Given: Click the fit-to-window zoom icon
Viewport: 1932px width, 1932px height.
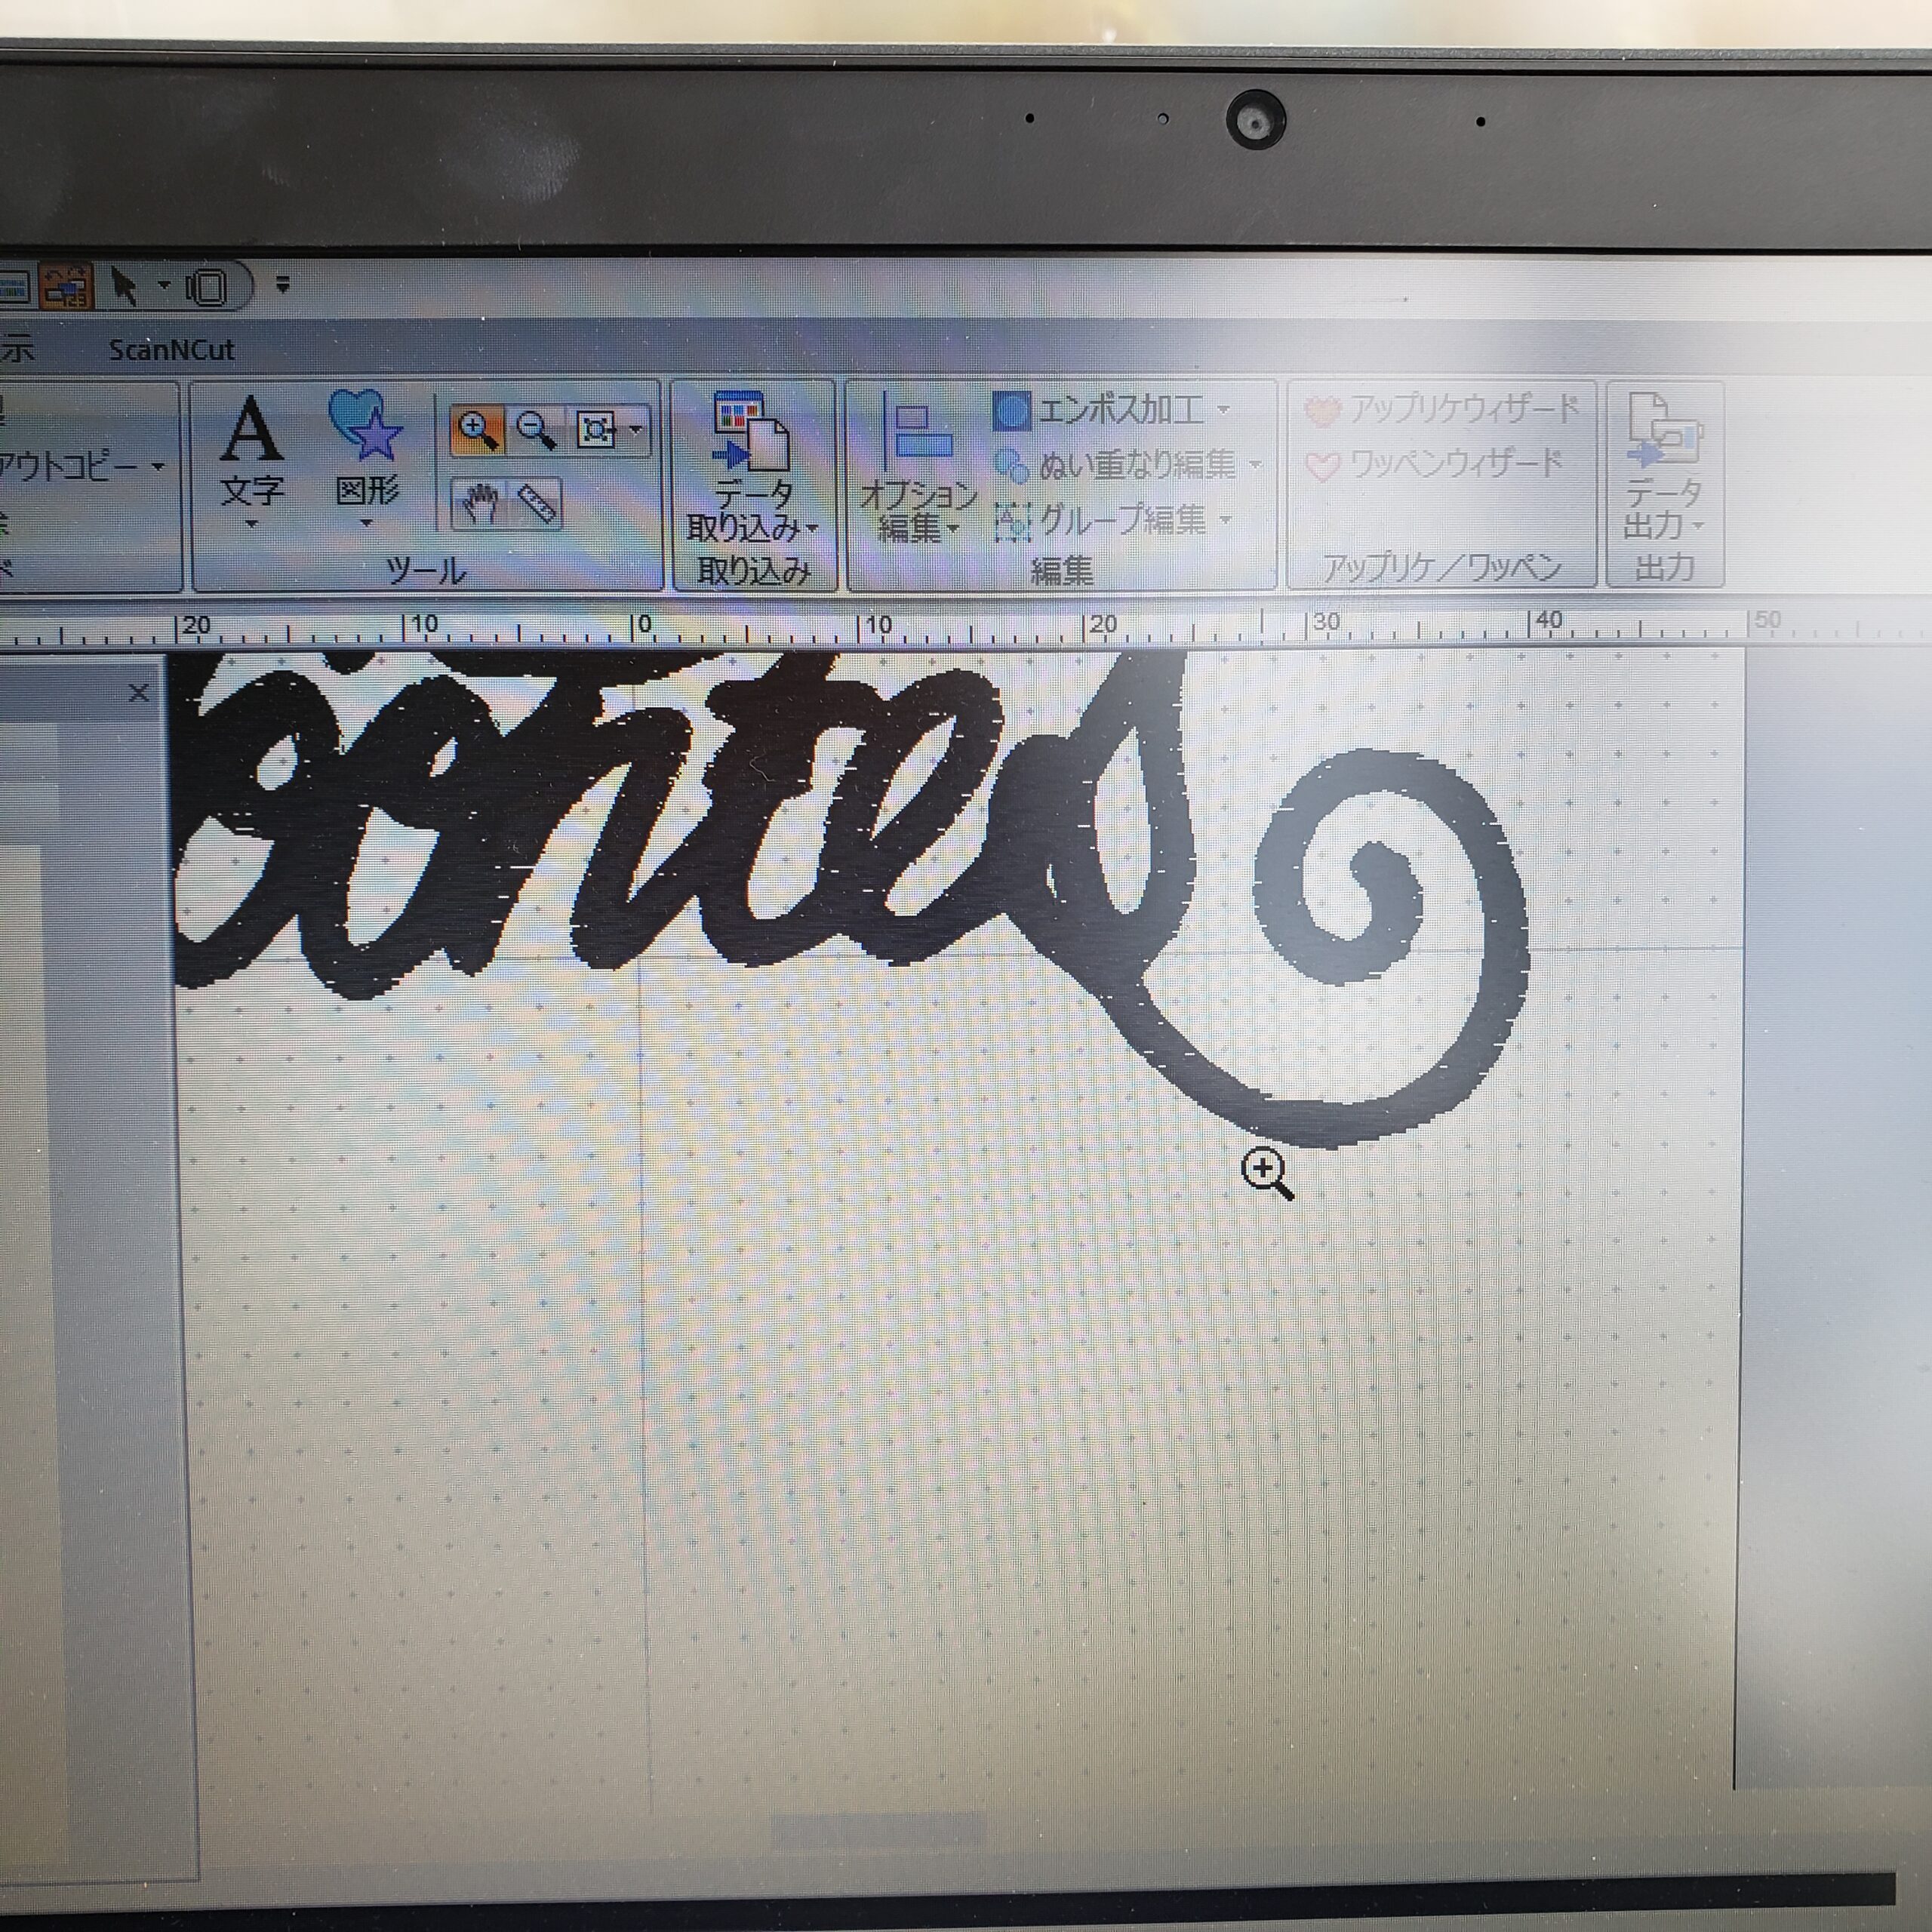Looking at the screenshot, I should coord(596,431).
